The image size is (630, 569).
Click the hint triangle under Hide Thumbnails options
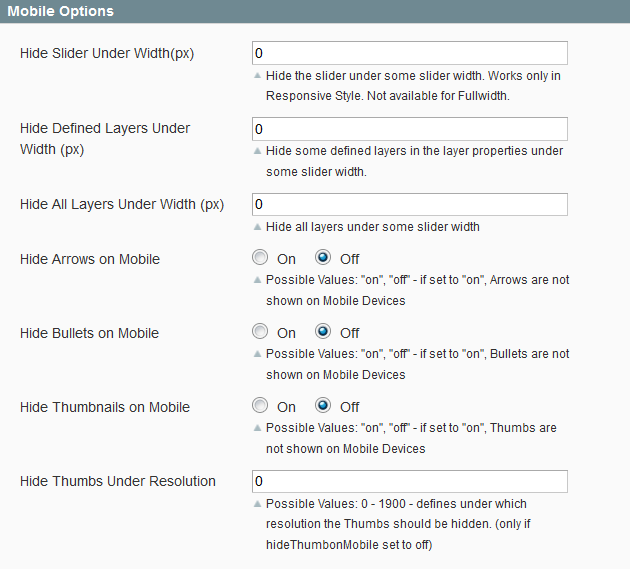tap(258, 428)
